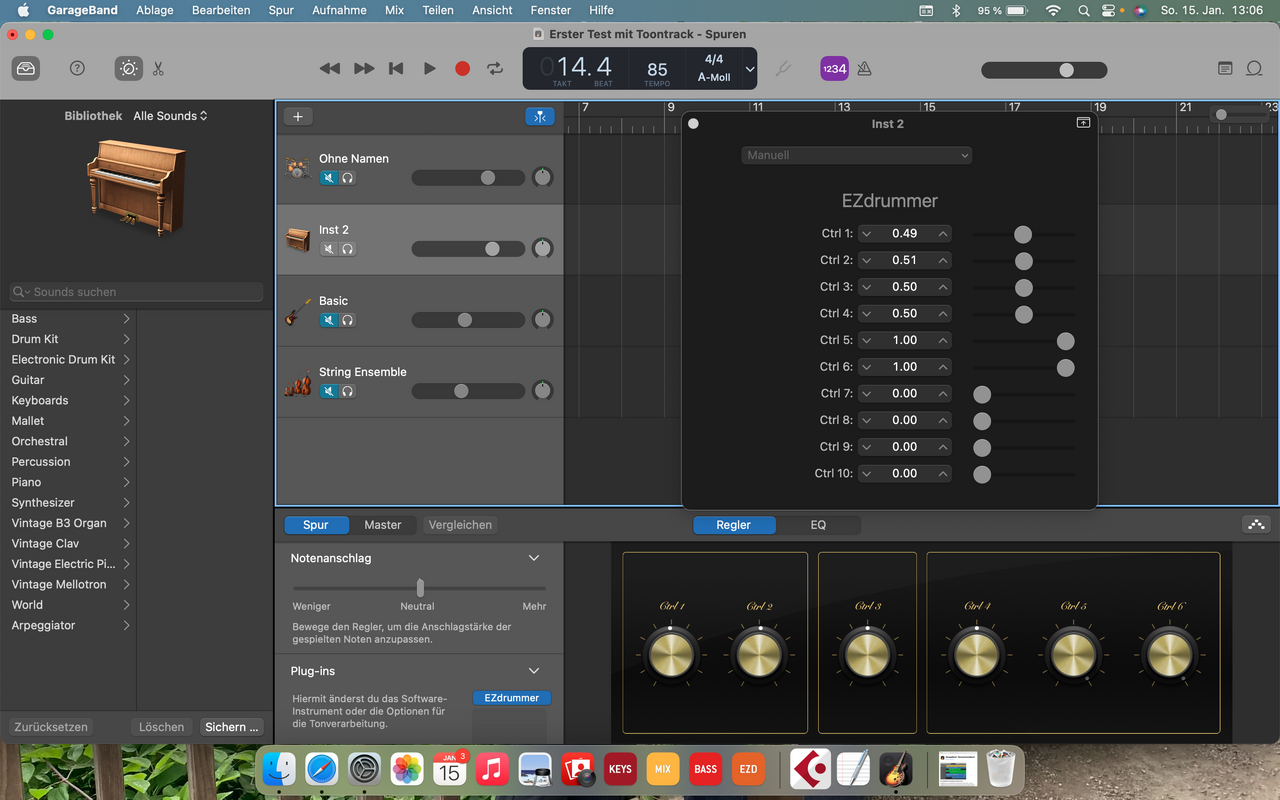The image size is (1280, 800).
Task: Open the Library panel icon
Action: tap(26, 68)
